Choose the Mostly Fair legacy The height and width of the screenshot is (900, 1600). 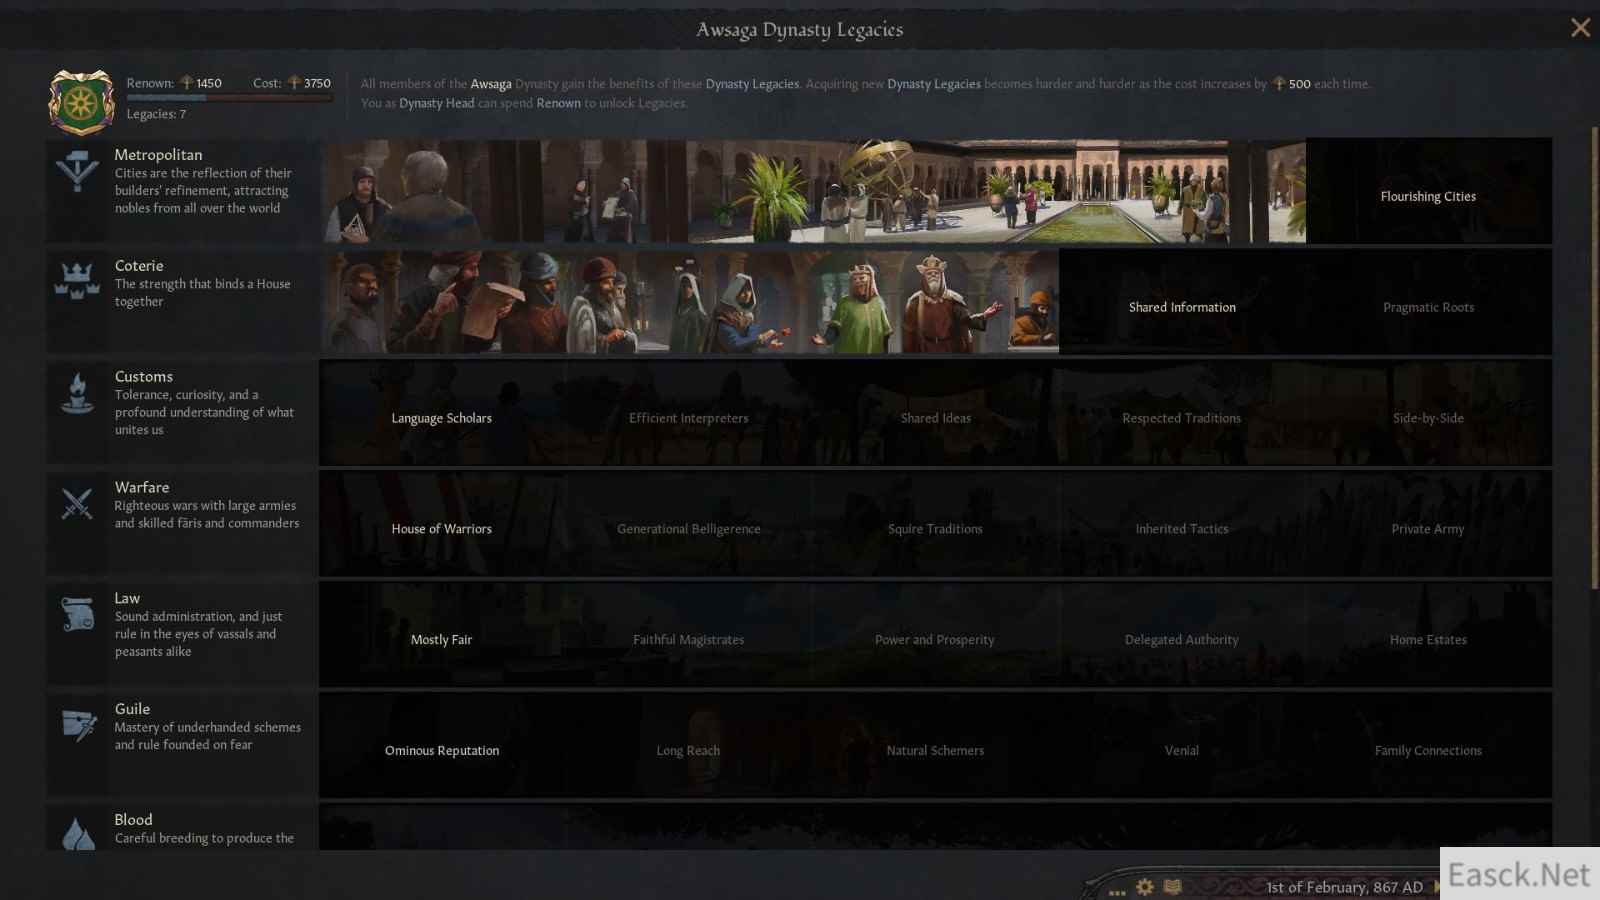[441, 640]
